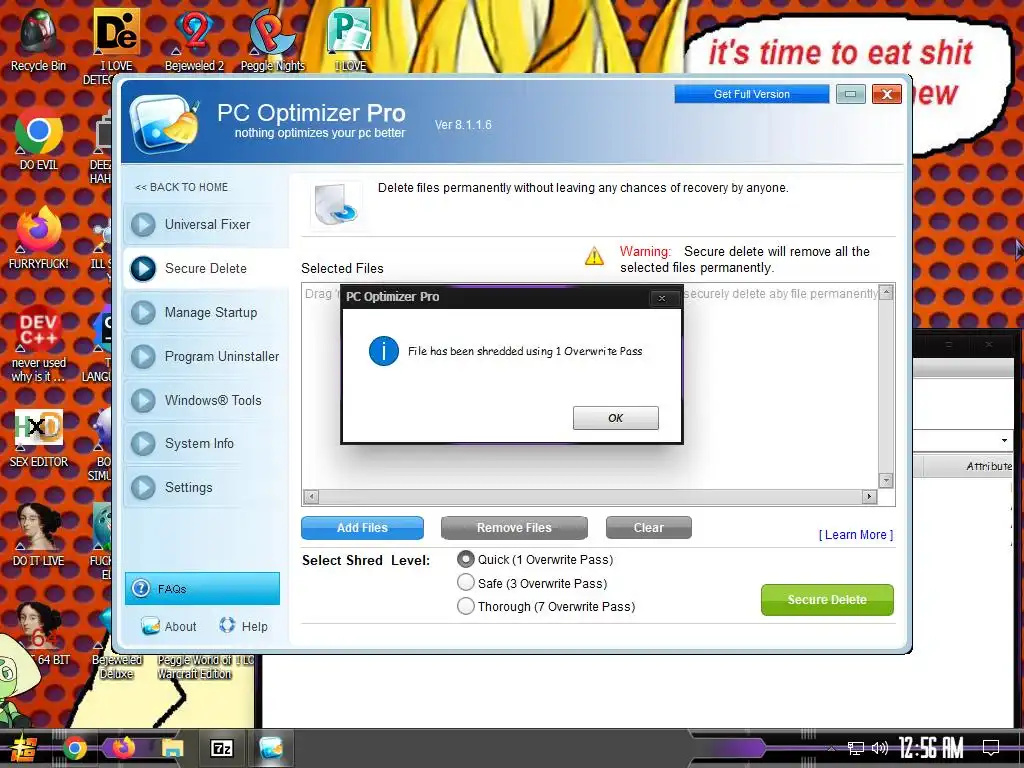1024x768 pixels.
Task: Open the Universal Fixer section
Action: (205, 225)
